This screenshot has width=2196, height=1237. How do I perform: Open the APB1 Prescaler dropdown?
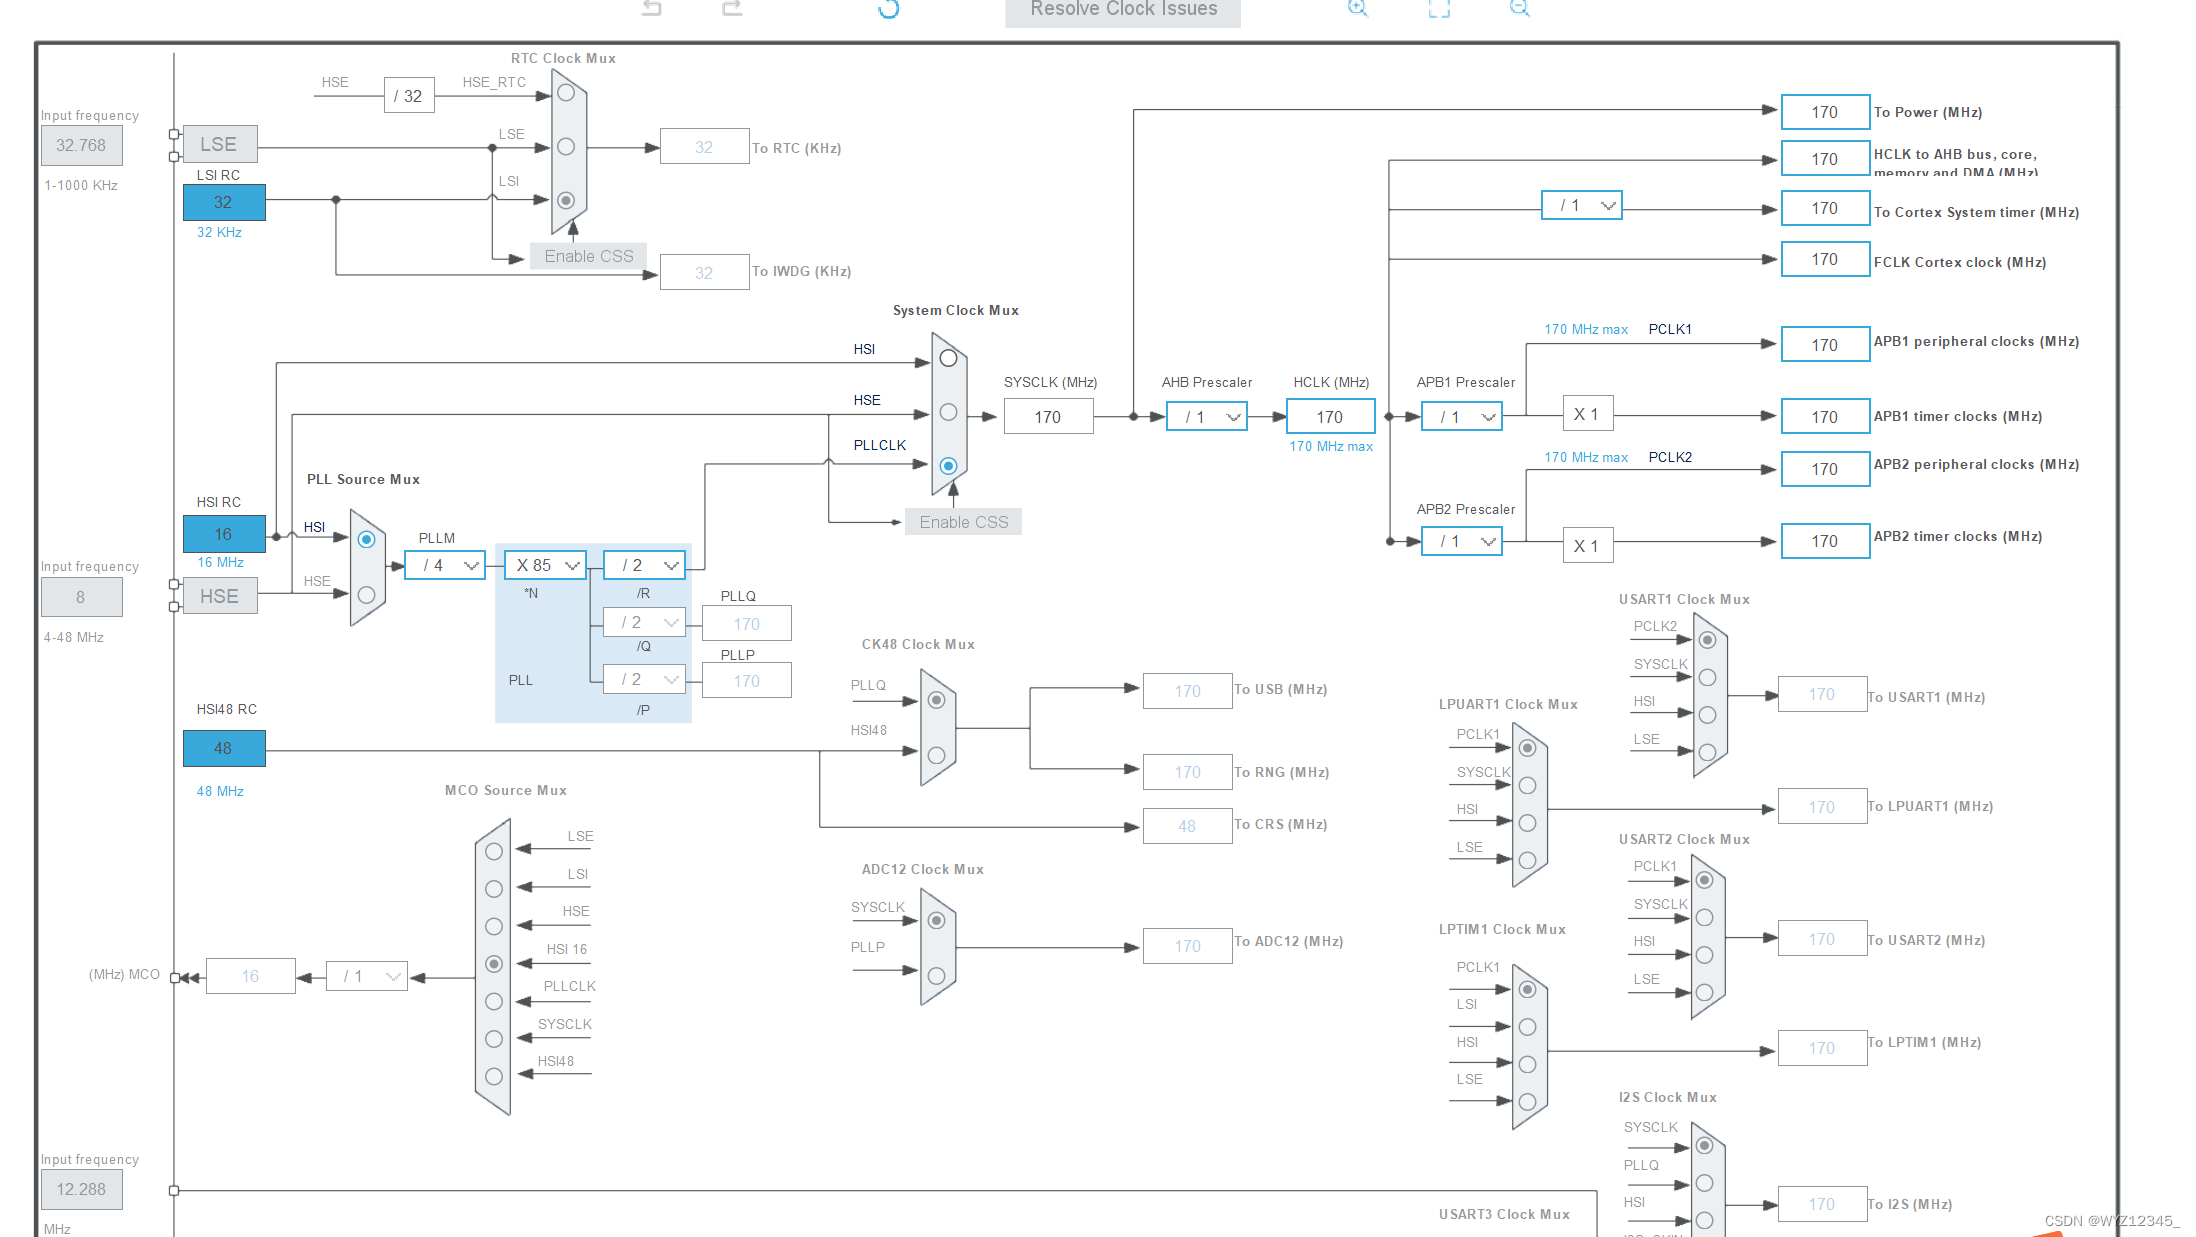1462,417
